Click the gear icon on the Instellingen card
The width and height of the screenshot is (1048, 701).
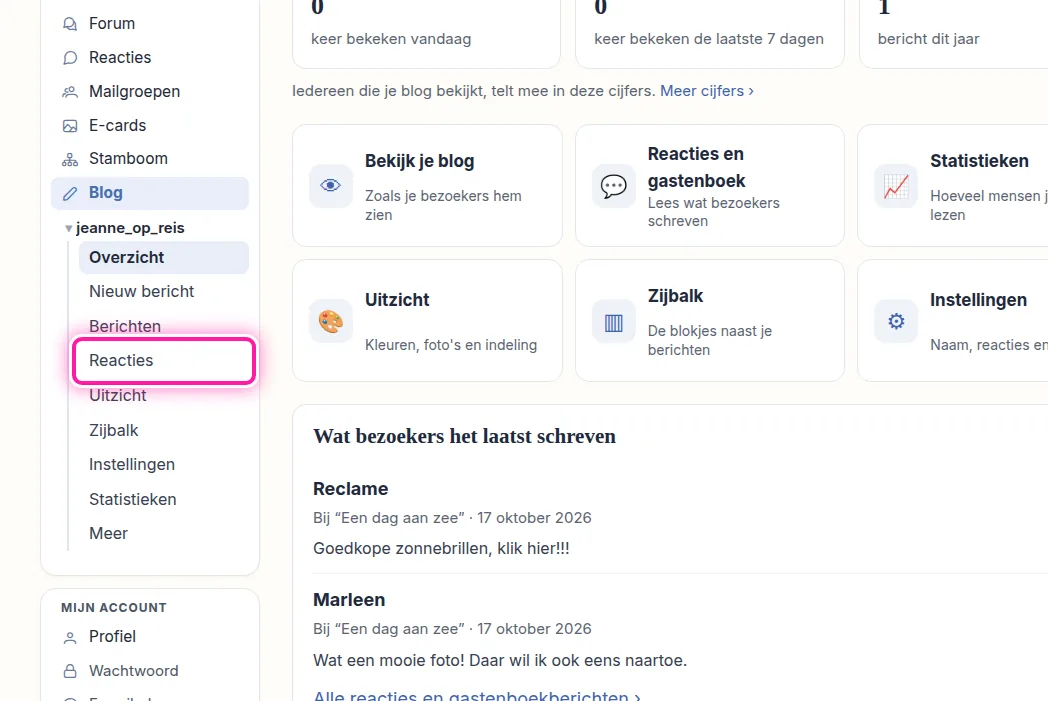[x=896, y=321]
